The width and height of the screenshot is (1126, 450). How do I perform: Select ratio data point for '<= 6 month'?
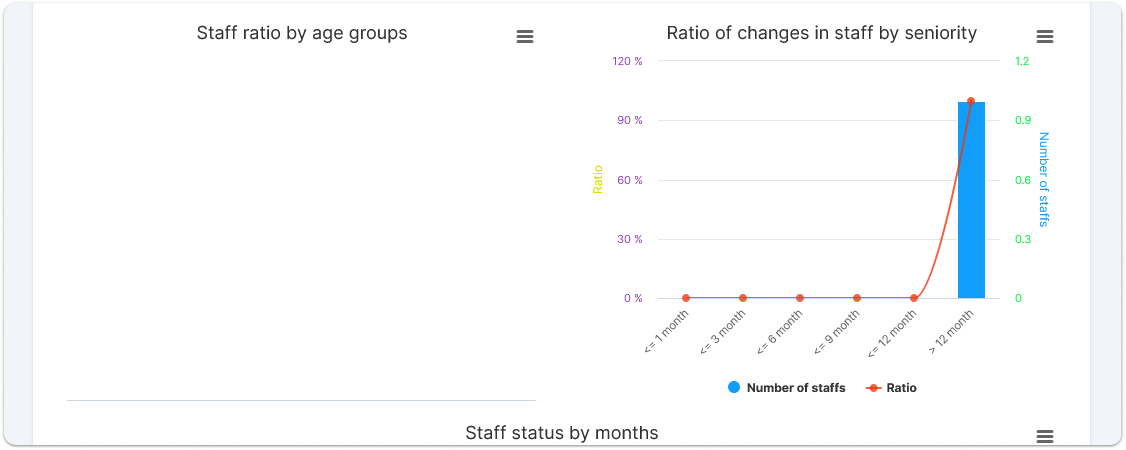pyautogui.click(x=800, y=298)
